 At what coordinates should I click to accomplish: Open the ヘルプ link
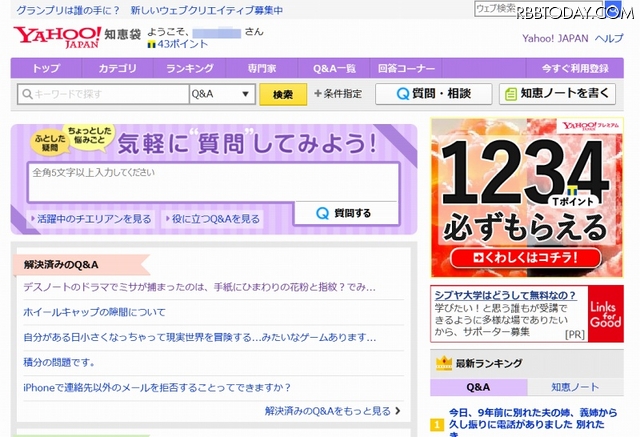coord(609,38)
